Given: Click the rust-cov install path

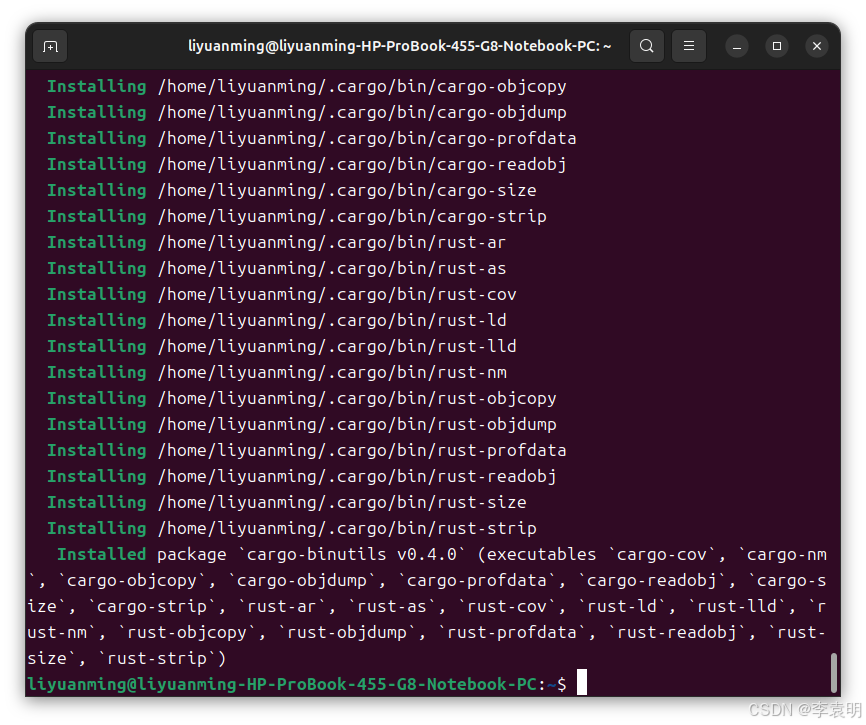Looking at the screenshot, I should [x=337, y=294].
